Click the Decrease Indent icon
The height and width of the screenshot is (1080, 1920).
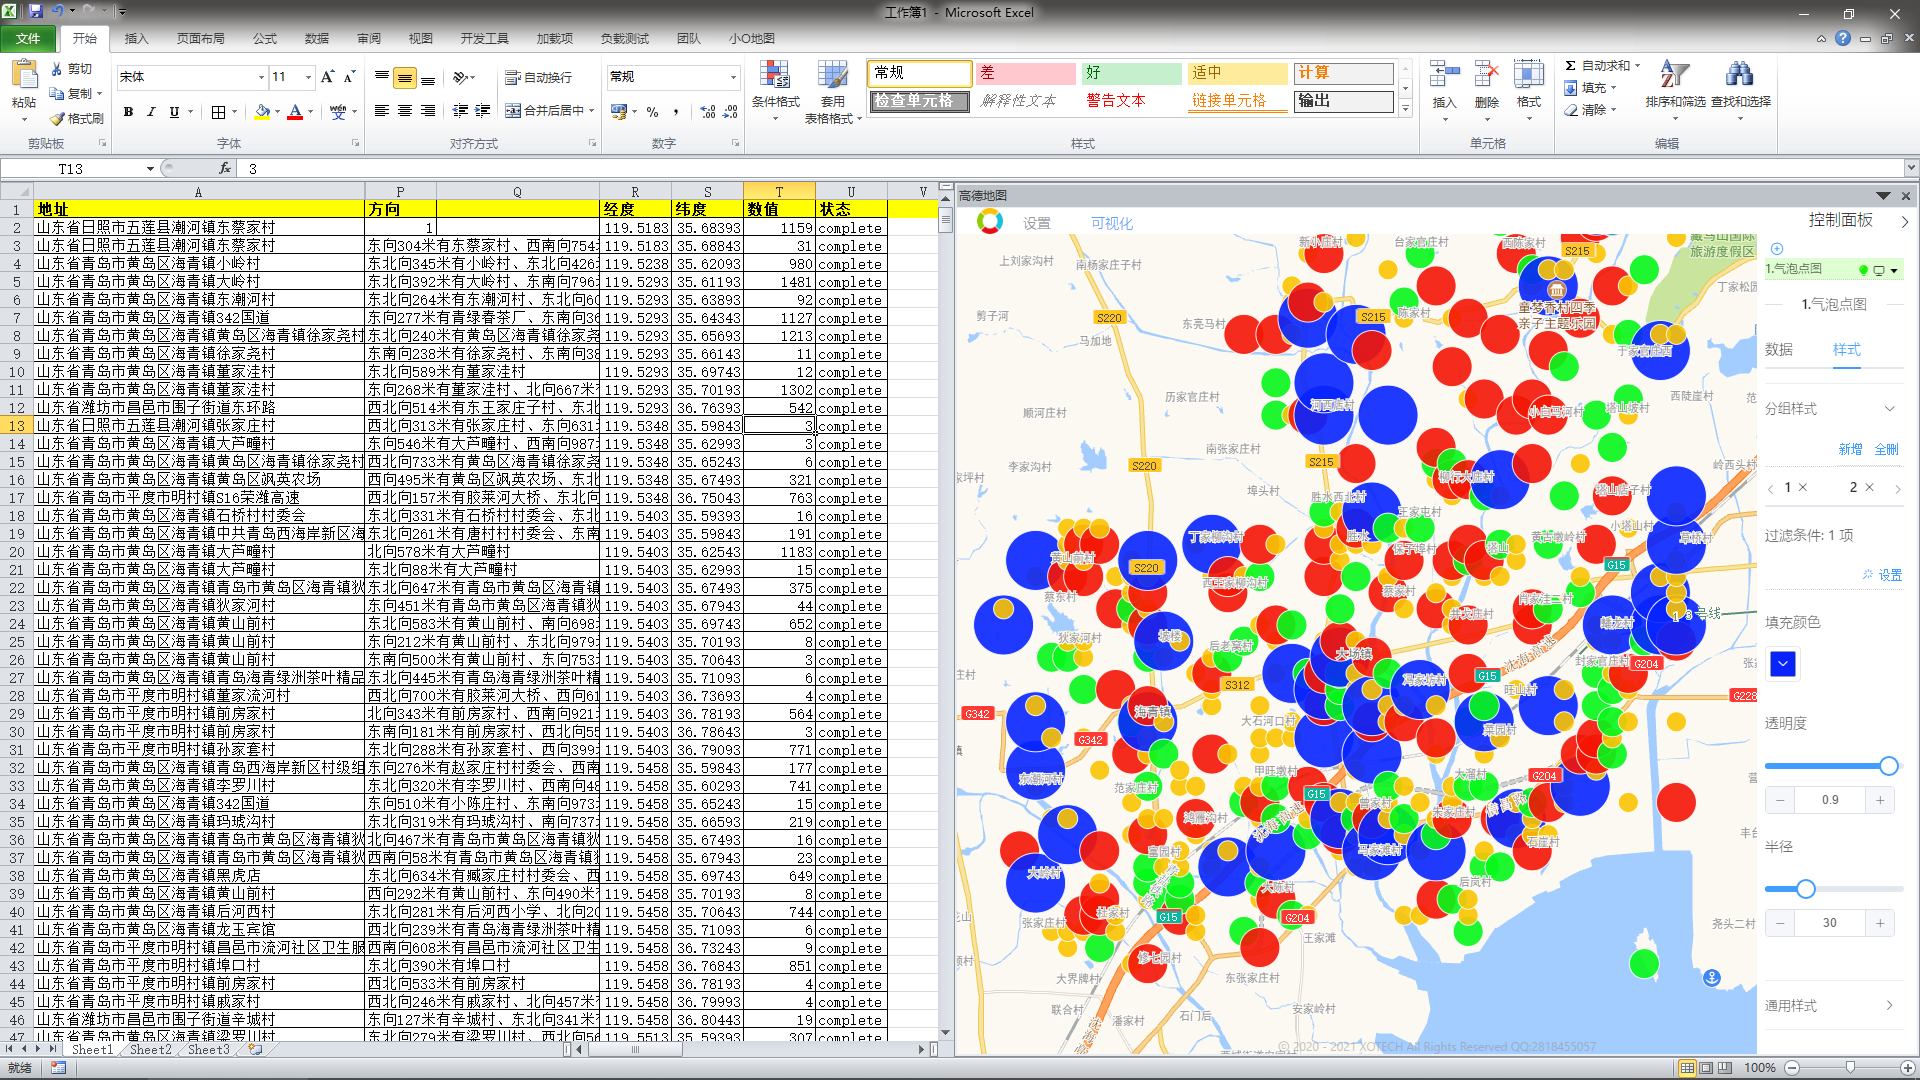tap(460, 111)
